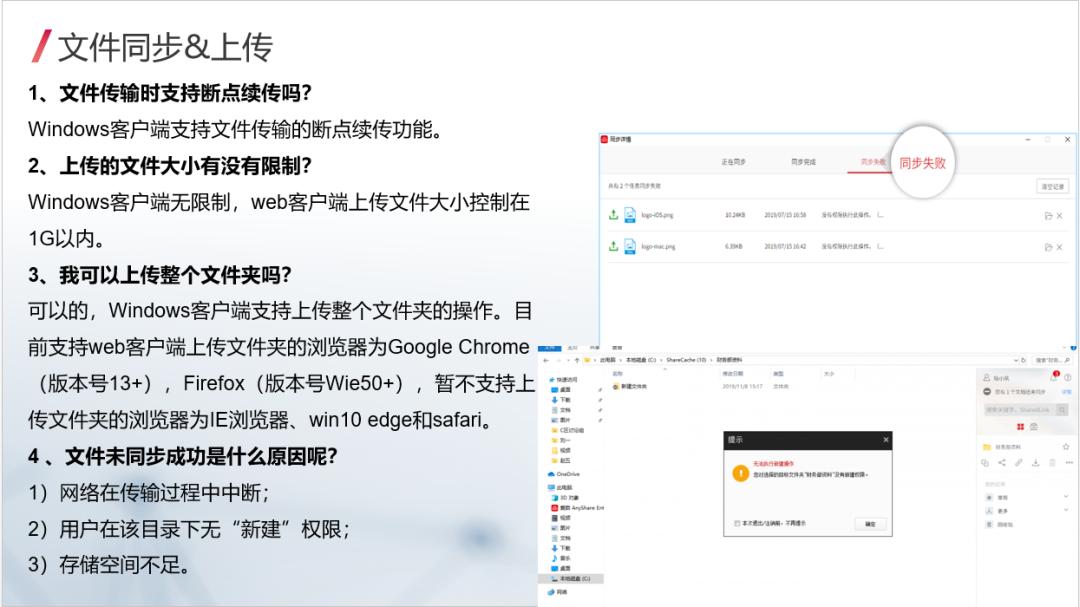Switch to red grid view icon
Screen dimensions: 1080x607
(x=1020, y=427)
